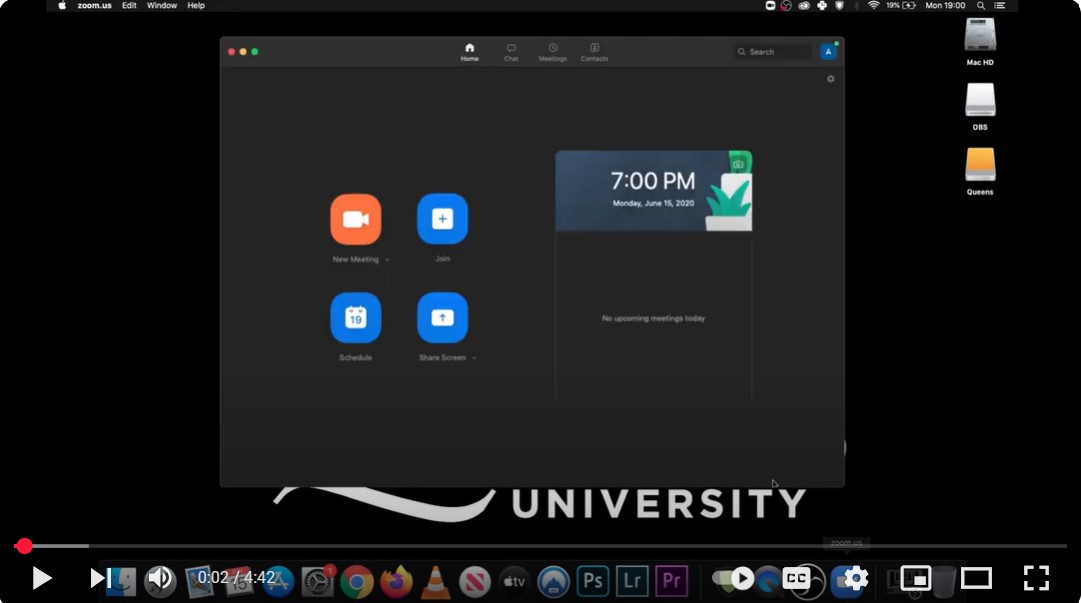Screen dimensions: 1082x603
Task: Switch to the Contacts tab
Action: [x=594, y=52]
